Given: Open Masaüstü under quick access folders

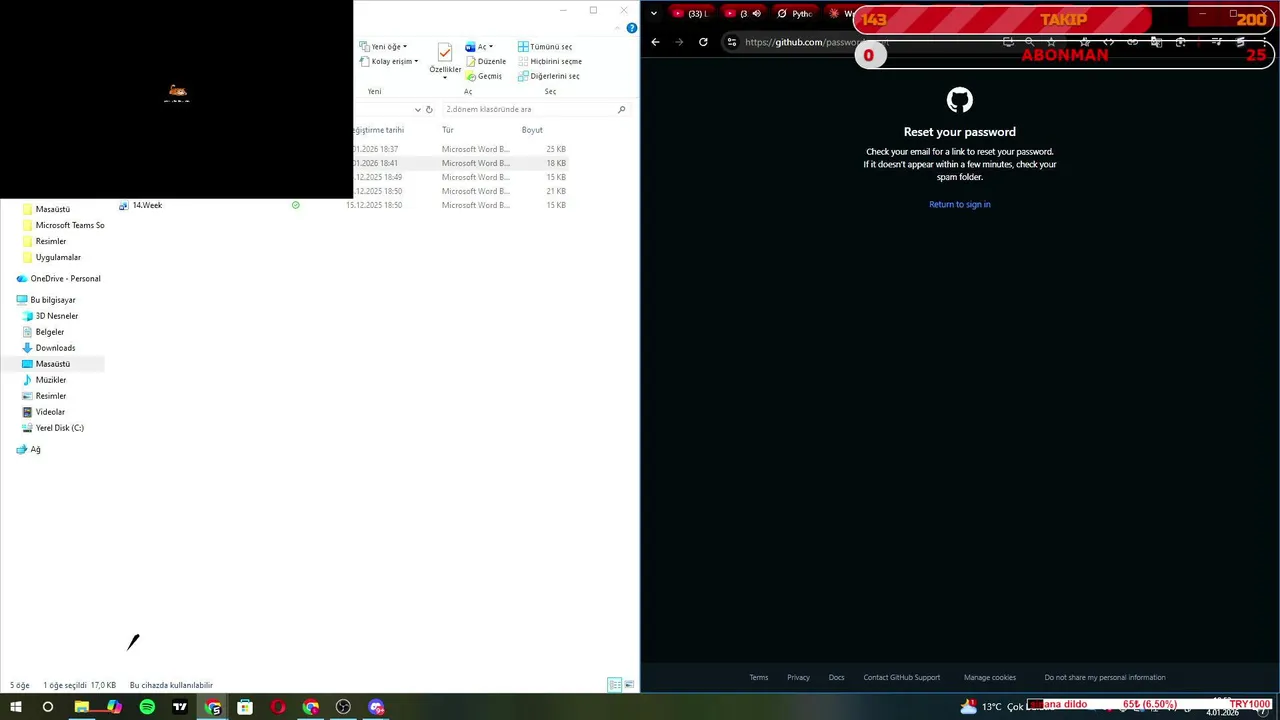Looking at the screenshot, I should pyautogui.click(x=53, y=209).
